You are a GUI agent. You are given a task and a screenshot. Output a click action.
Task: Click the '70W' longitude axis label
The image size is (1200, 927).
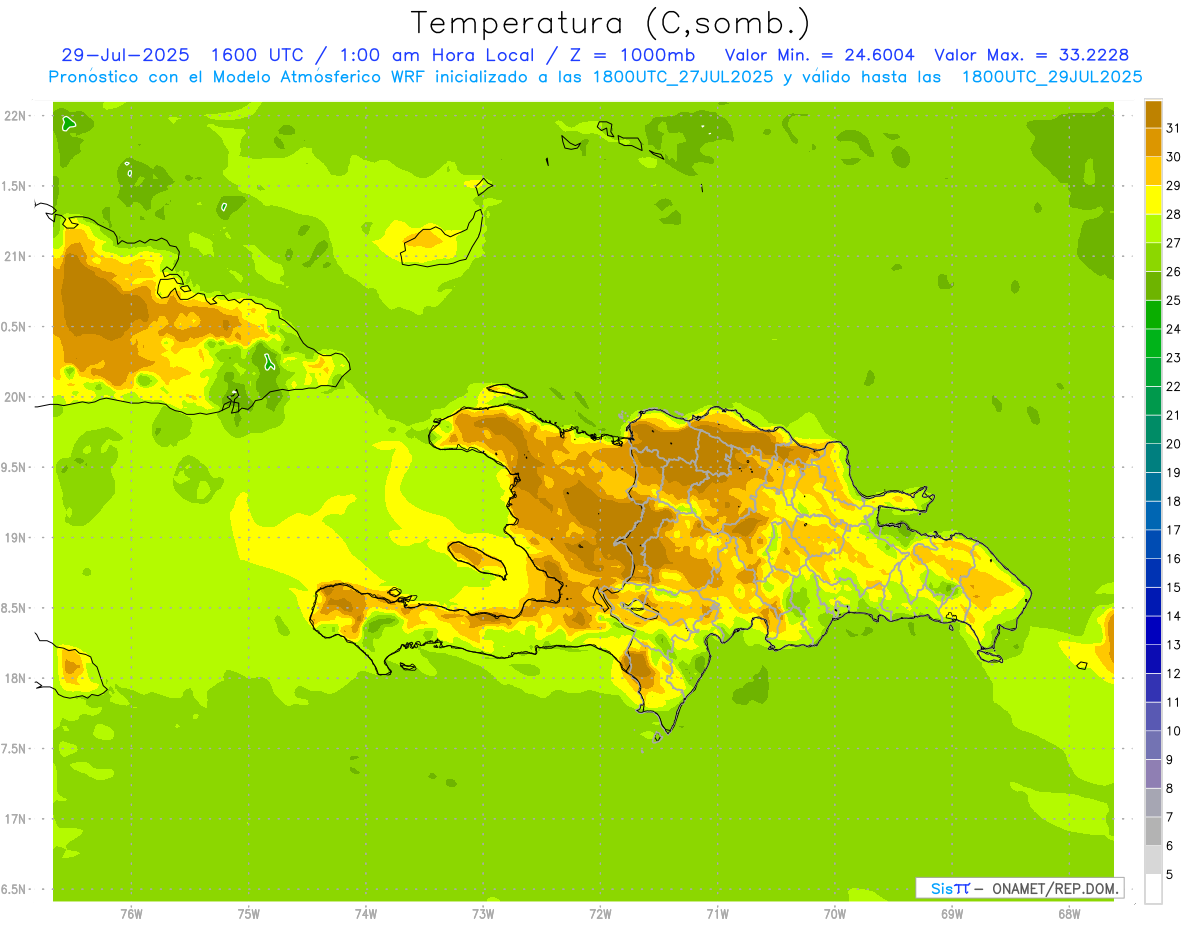pyautogui.click(x=834, y=913)
